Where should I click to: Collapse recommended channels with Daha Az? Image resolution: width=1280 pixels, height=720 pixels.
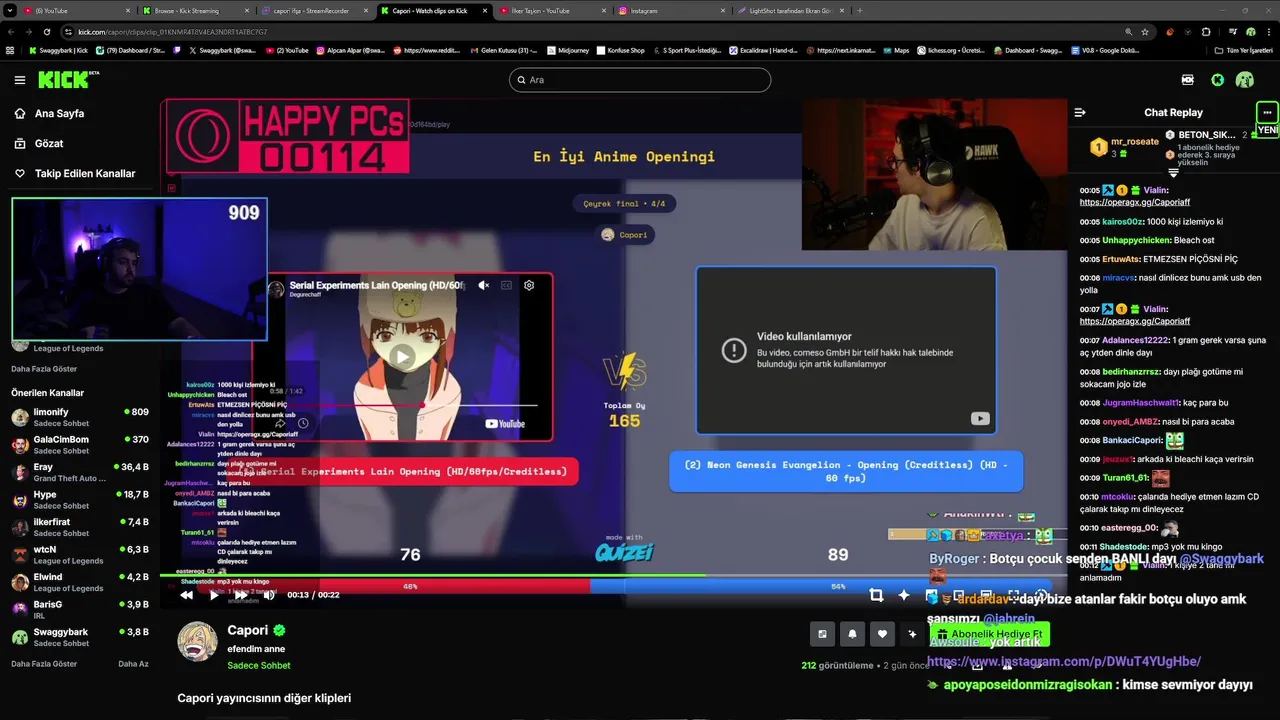(133, 664)
